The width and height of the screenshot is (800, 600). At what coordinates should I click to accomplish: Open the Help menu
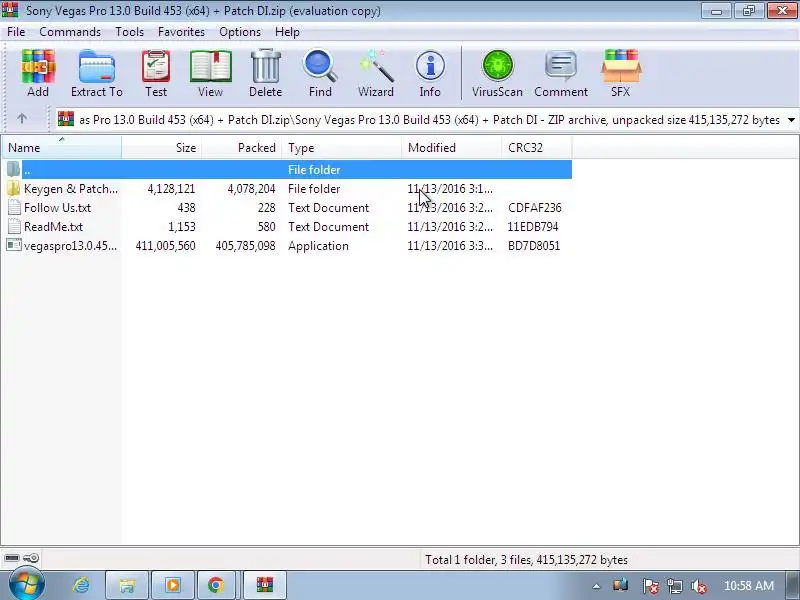point(287,32)
